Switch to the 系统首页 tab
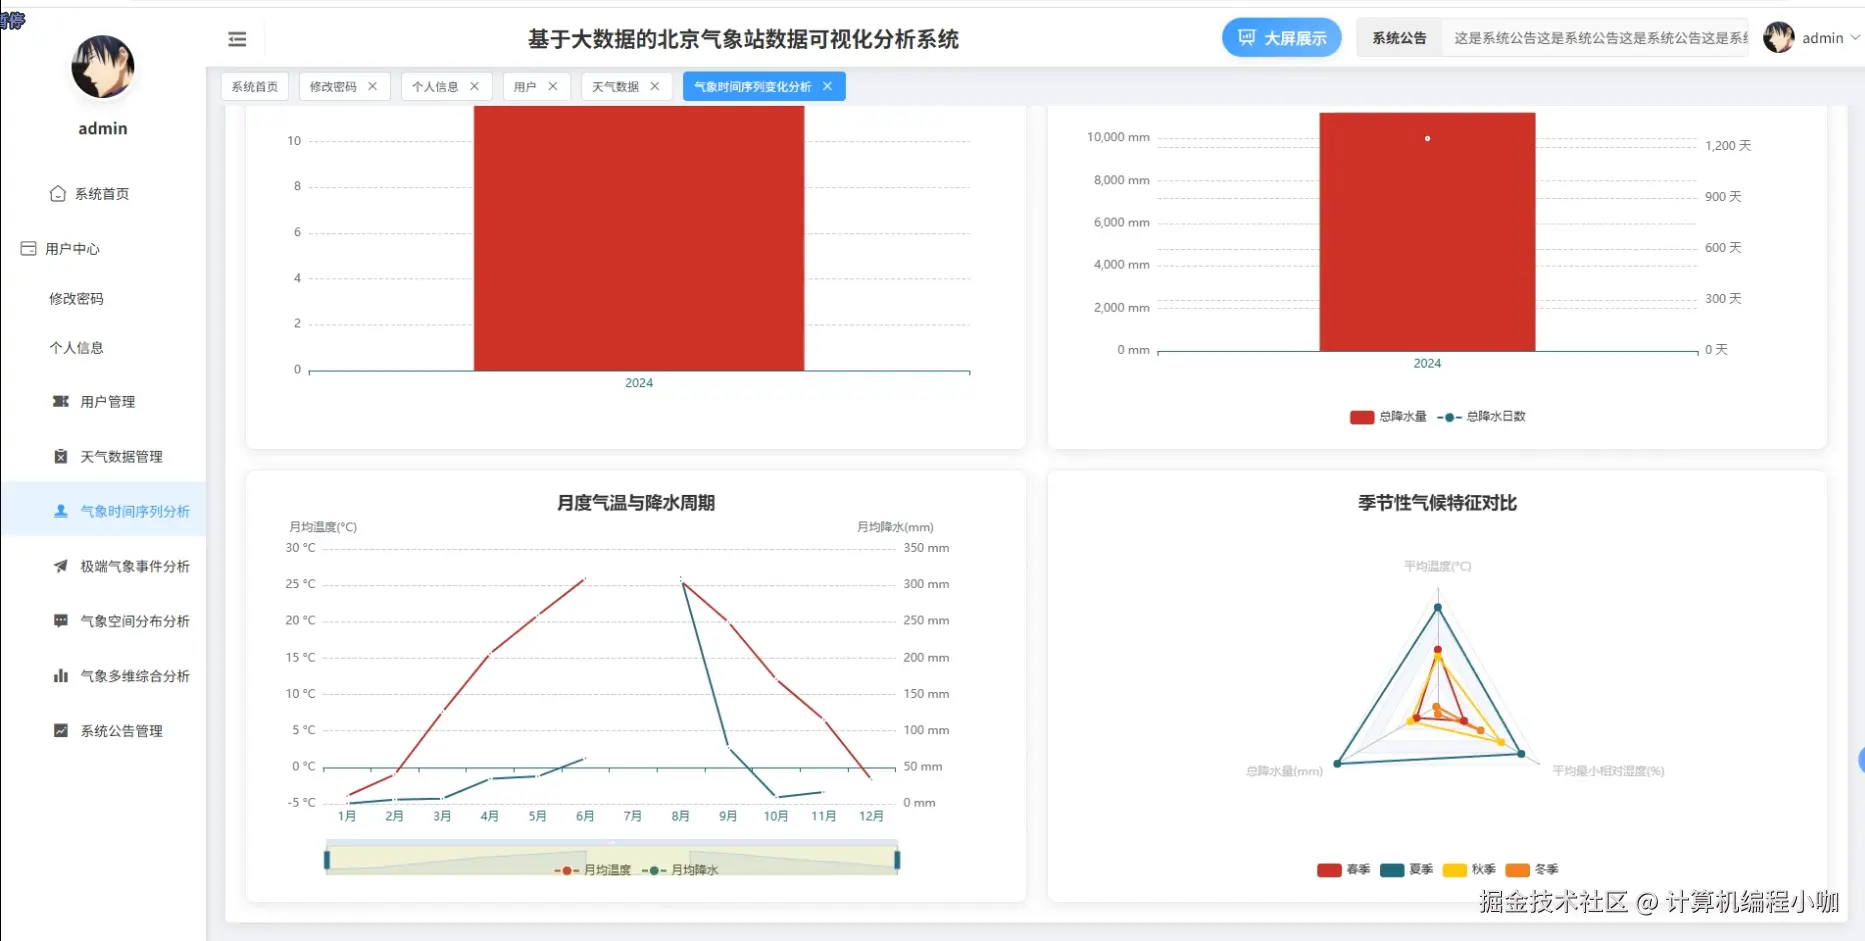This screenshot has height=941, width=1865. tap(255, 87)
